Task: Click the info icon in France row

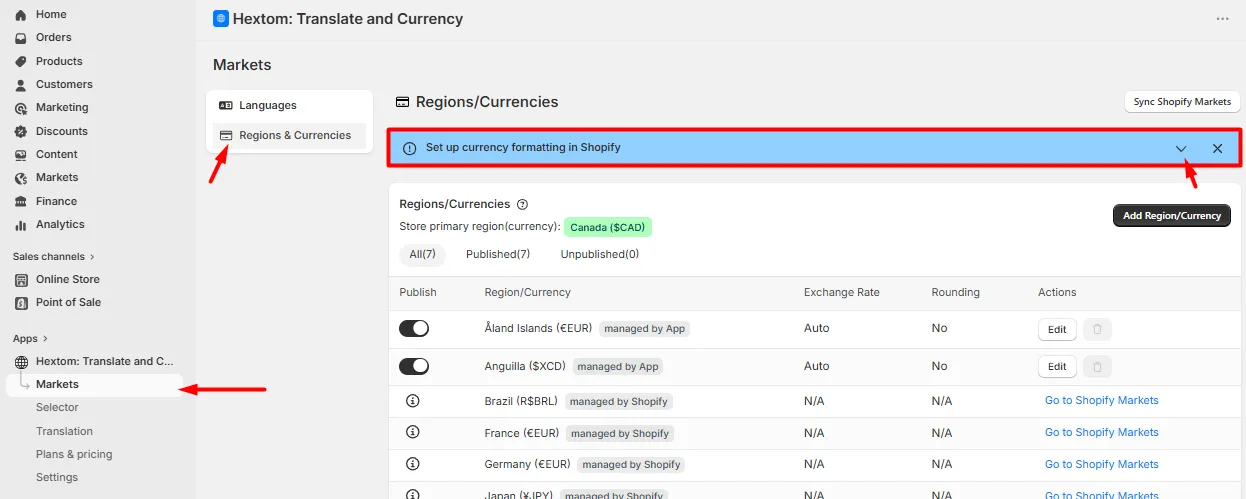Action: click(x=413, y=433)
